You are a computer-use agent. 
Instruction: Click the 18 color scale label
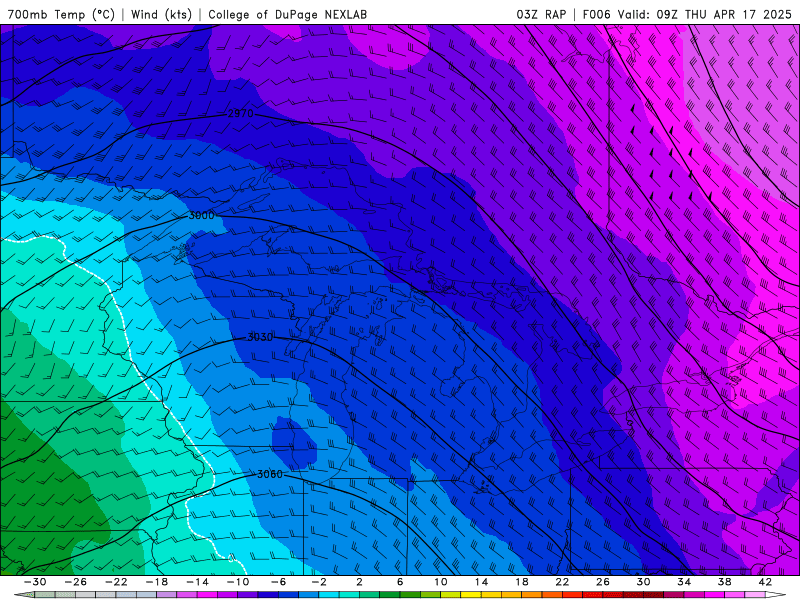pyautogui.click(x=522, y=582)
